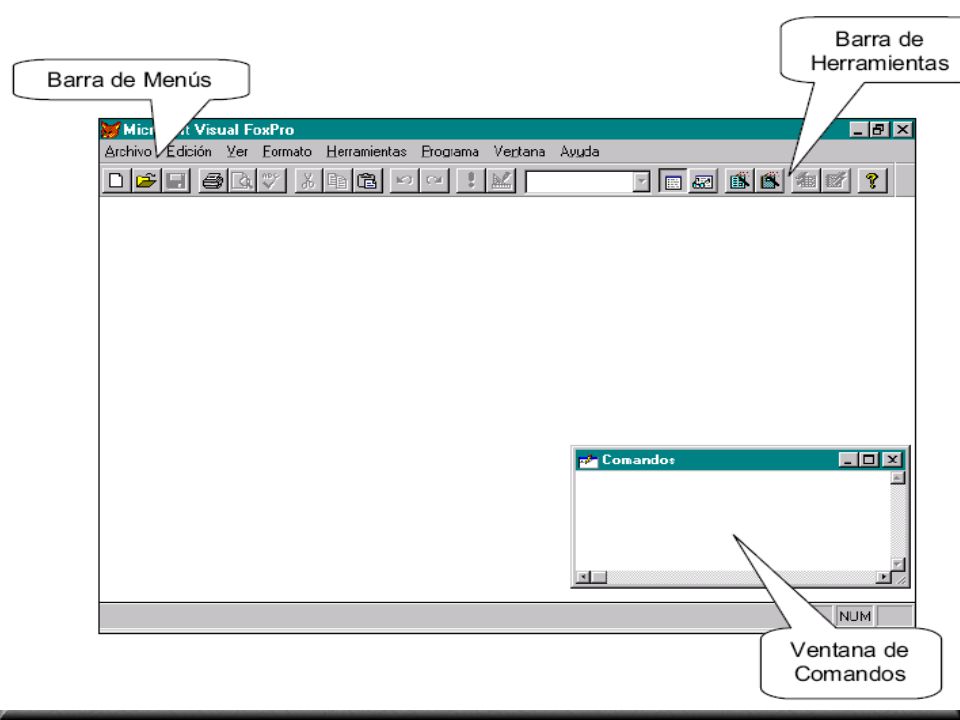Viewport: 960px width, 720px height.
Task: Click the down arrow of Comandos scrollbar
Action: click(x=898, y=564)
